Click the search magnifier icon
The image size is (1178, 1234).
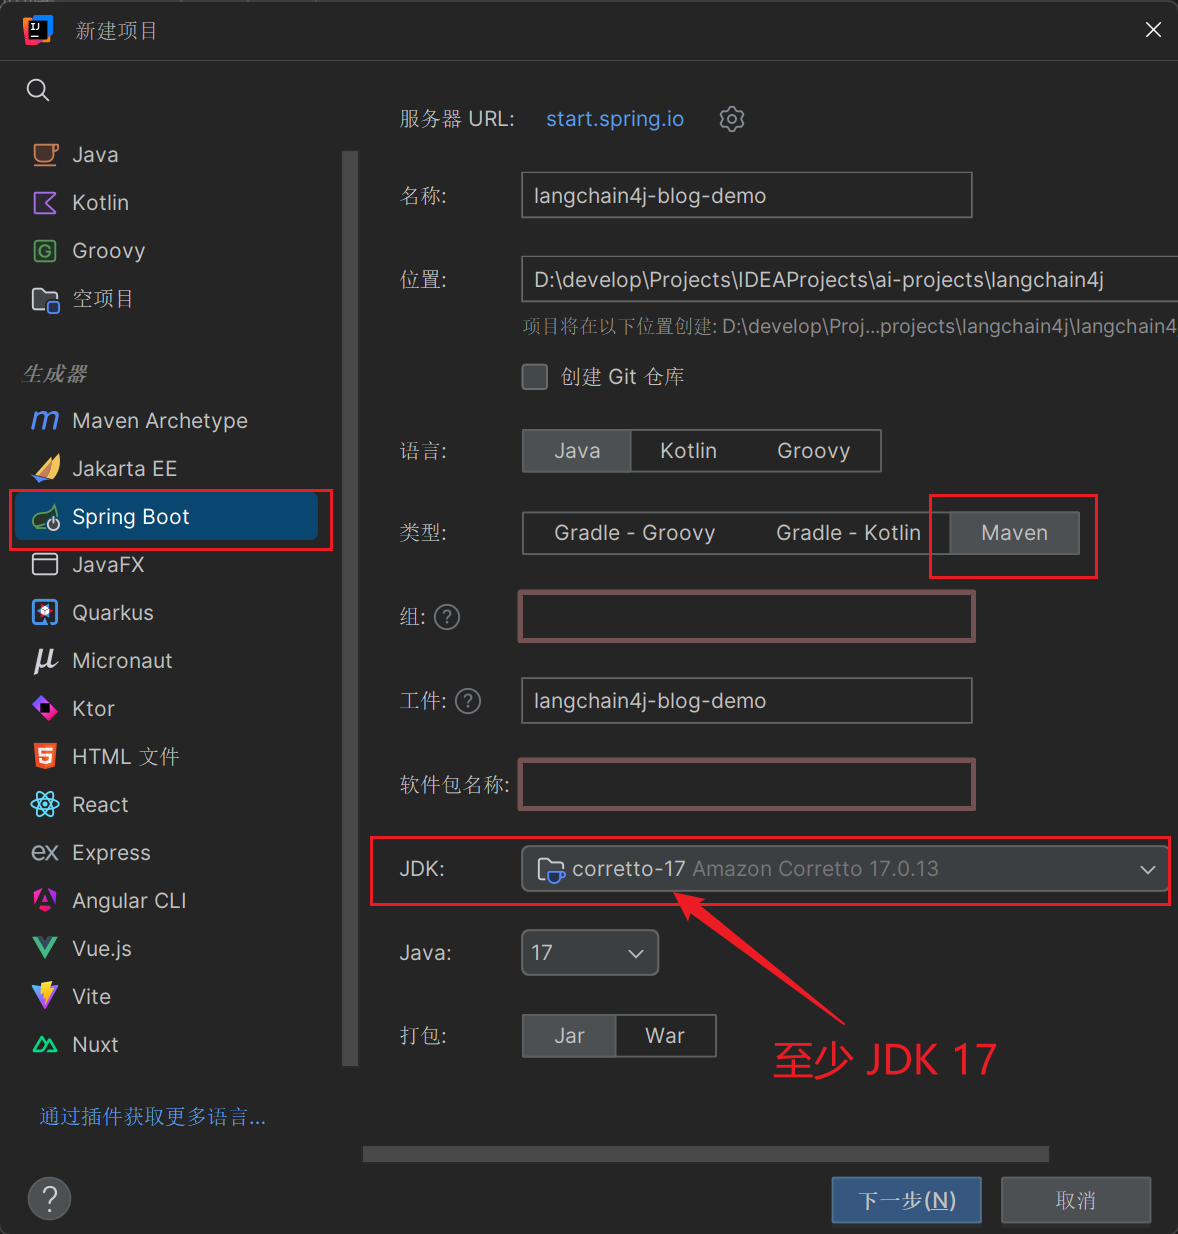(x=38, y=90)
